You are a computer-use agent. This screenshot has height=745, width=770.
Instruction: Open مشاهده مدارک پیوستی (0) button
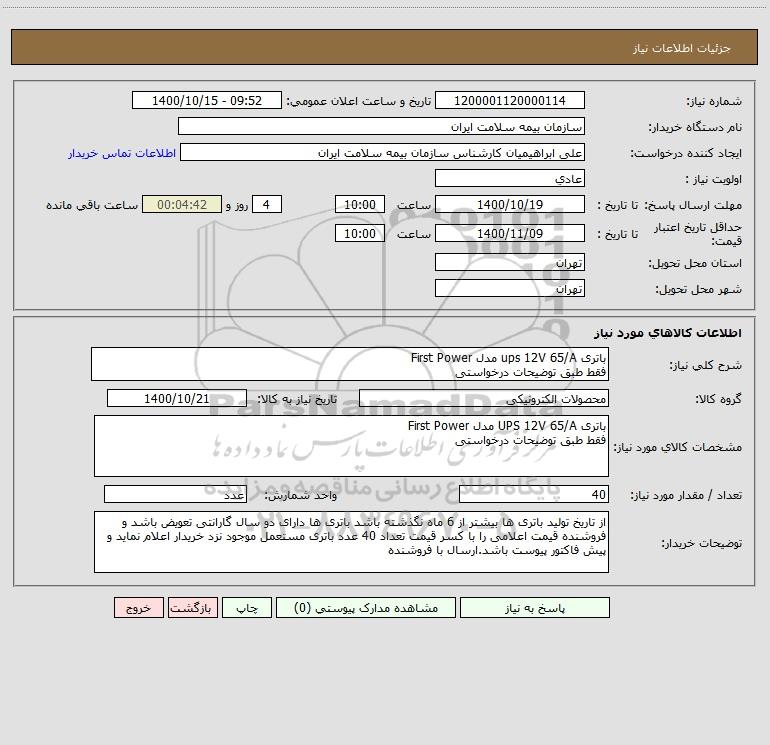[366, 608]
